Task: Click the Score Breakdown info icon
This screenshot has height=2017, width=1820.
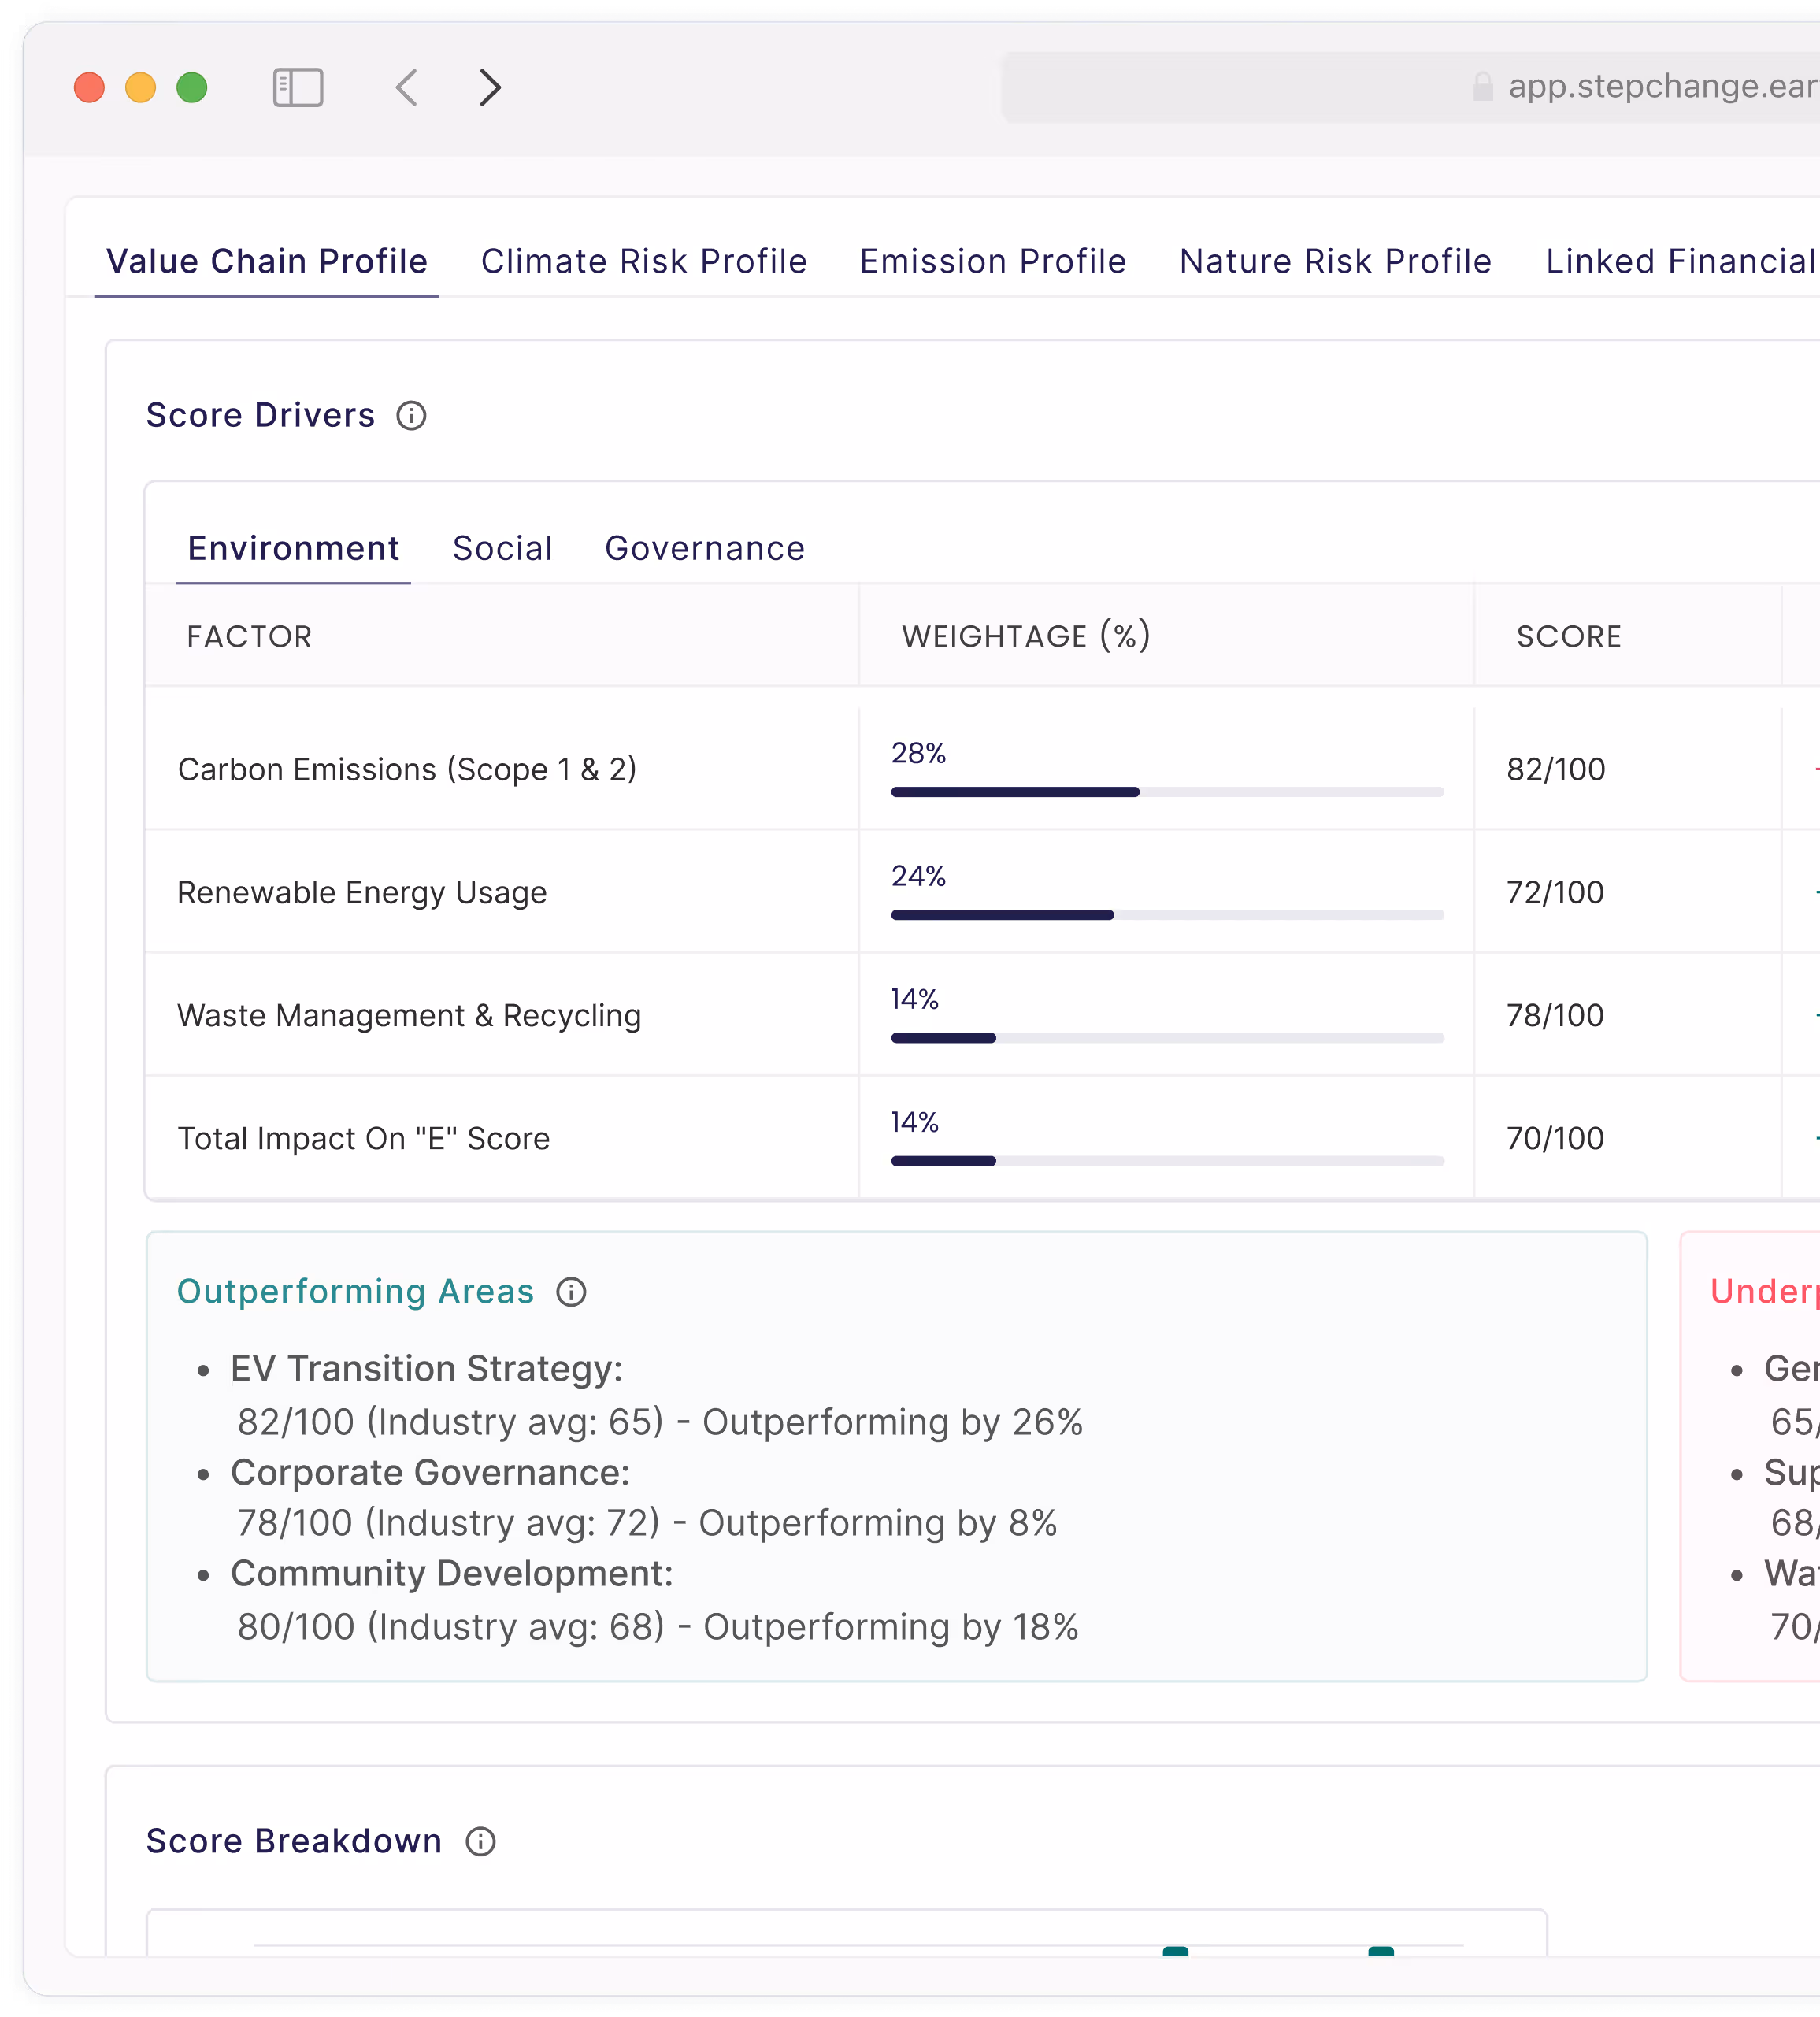Action: (481, 1842)
